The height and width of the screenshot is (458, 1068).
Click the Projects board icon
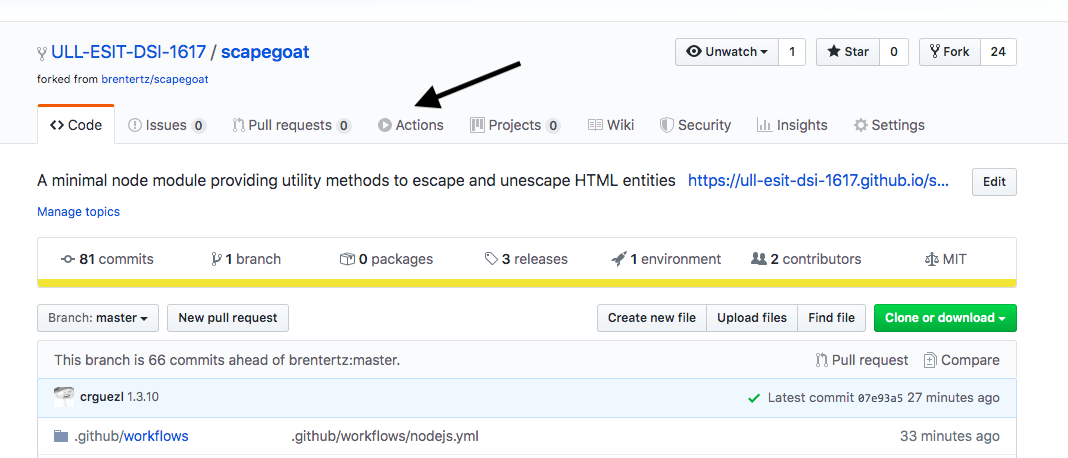pos(477,125)
